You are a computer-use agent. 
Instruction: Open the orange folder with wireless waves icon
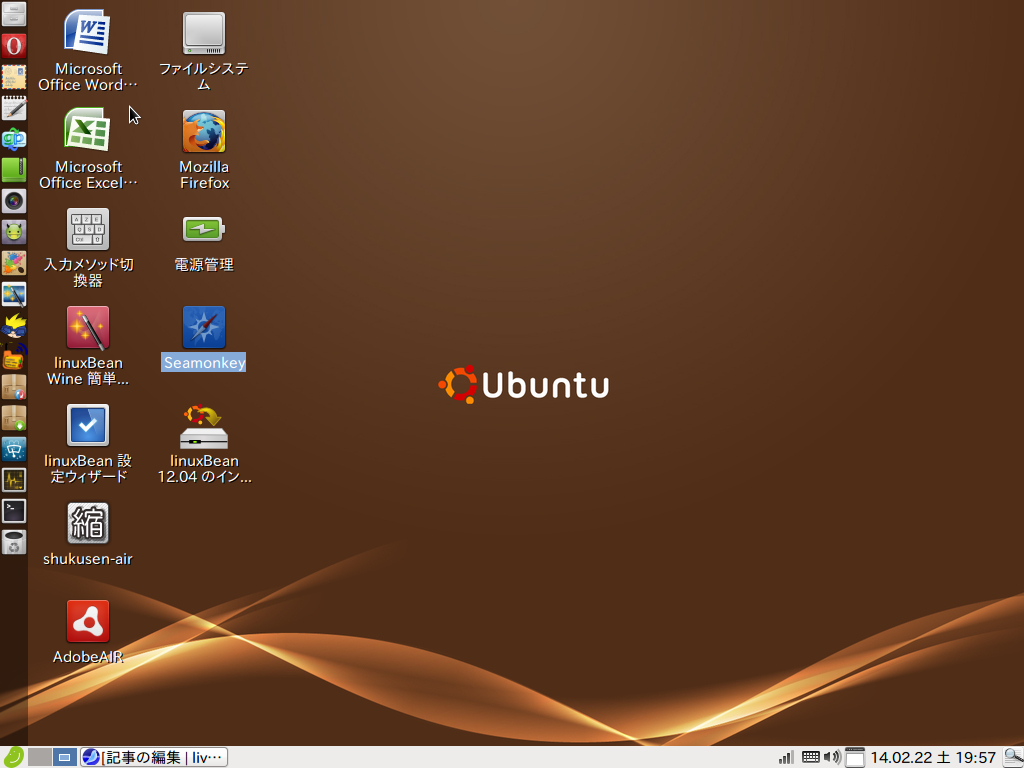coord(14,357)
